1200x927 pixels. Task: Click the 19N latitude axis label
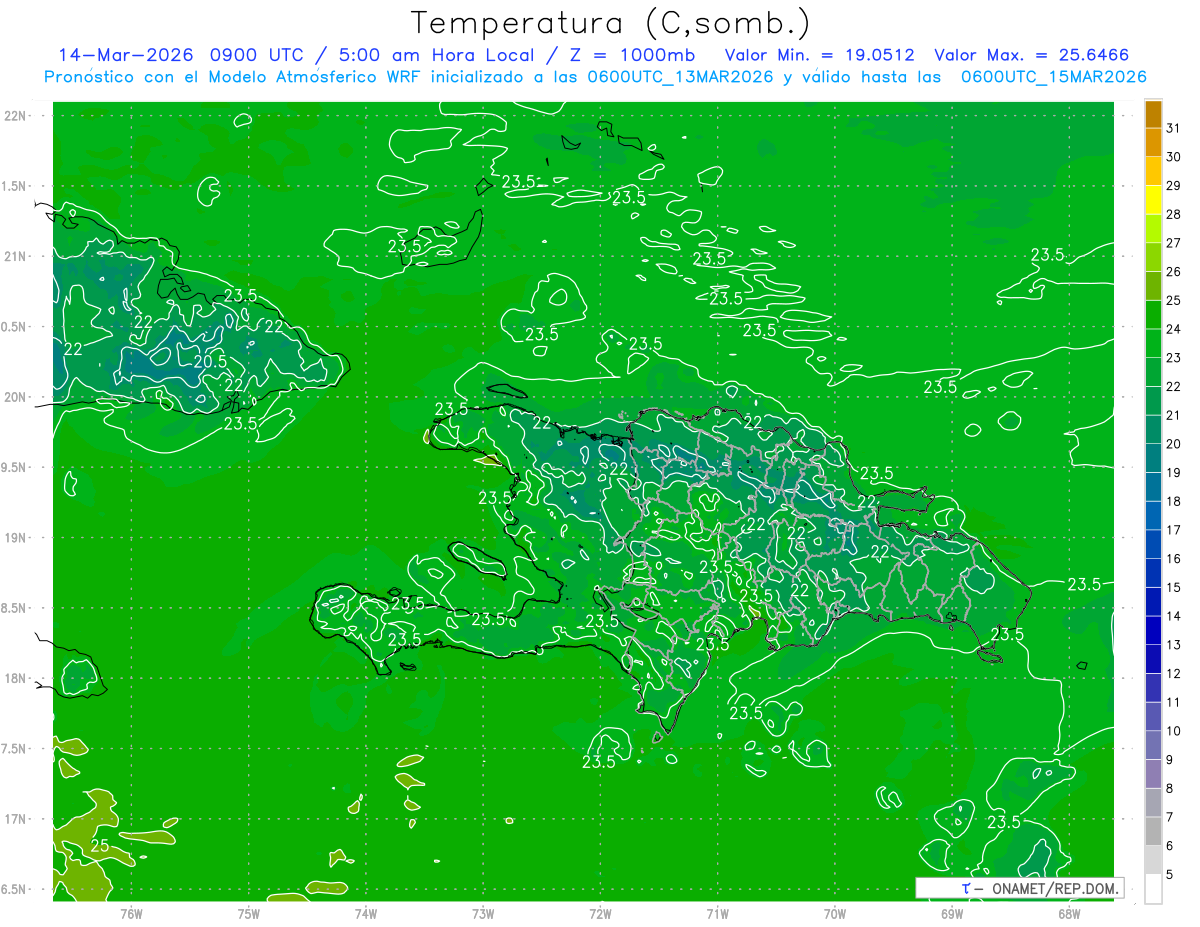14,538
